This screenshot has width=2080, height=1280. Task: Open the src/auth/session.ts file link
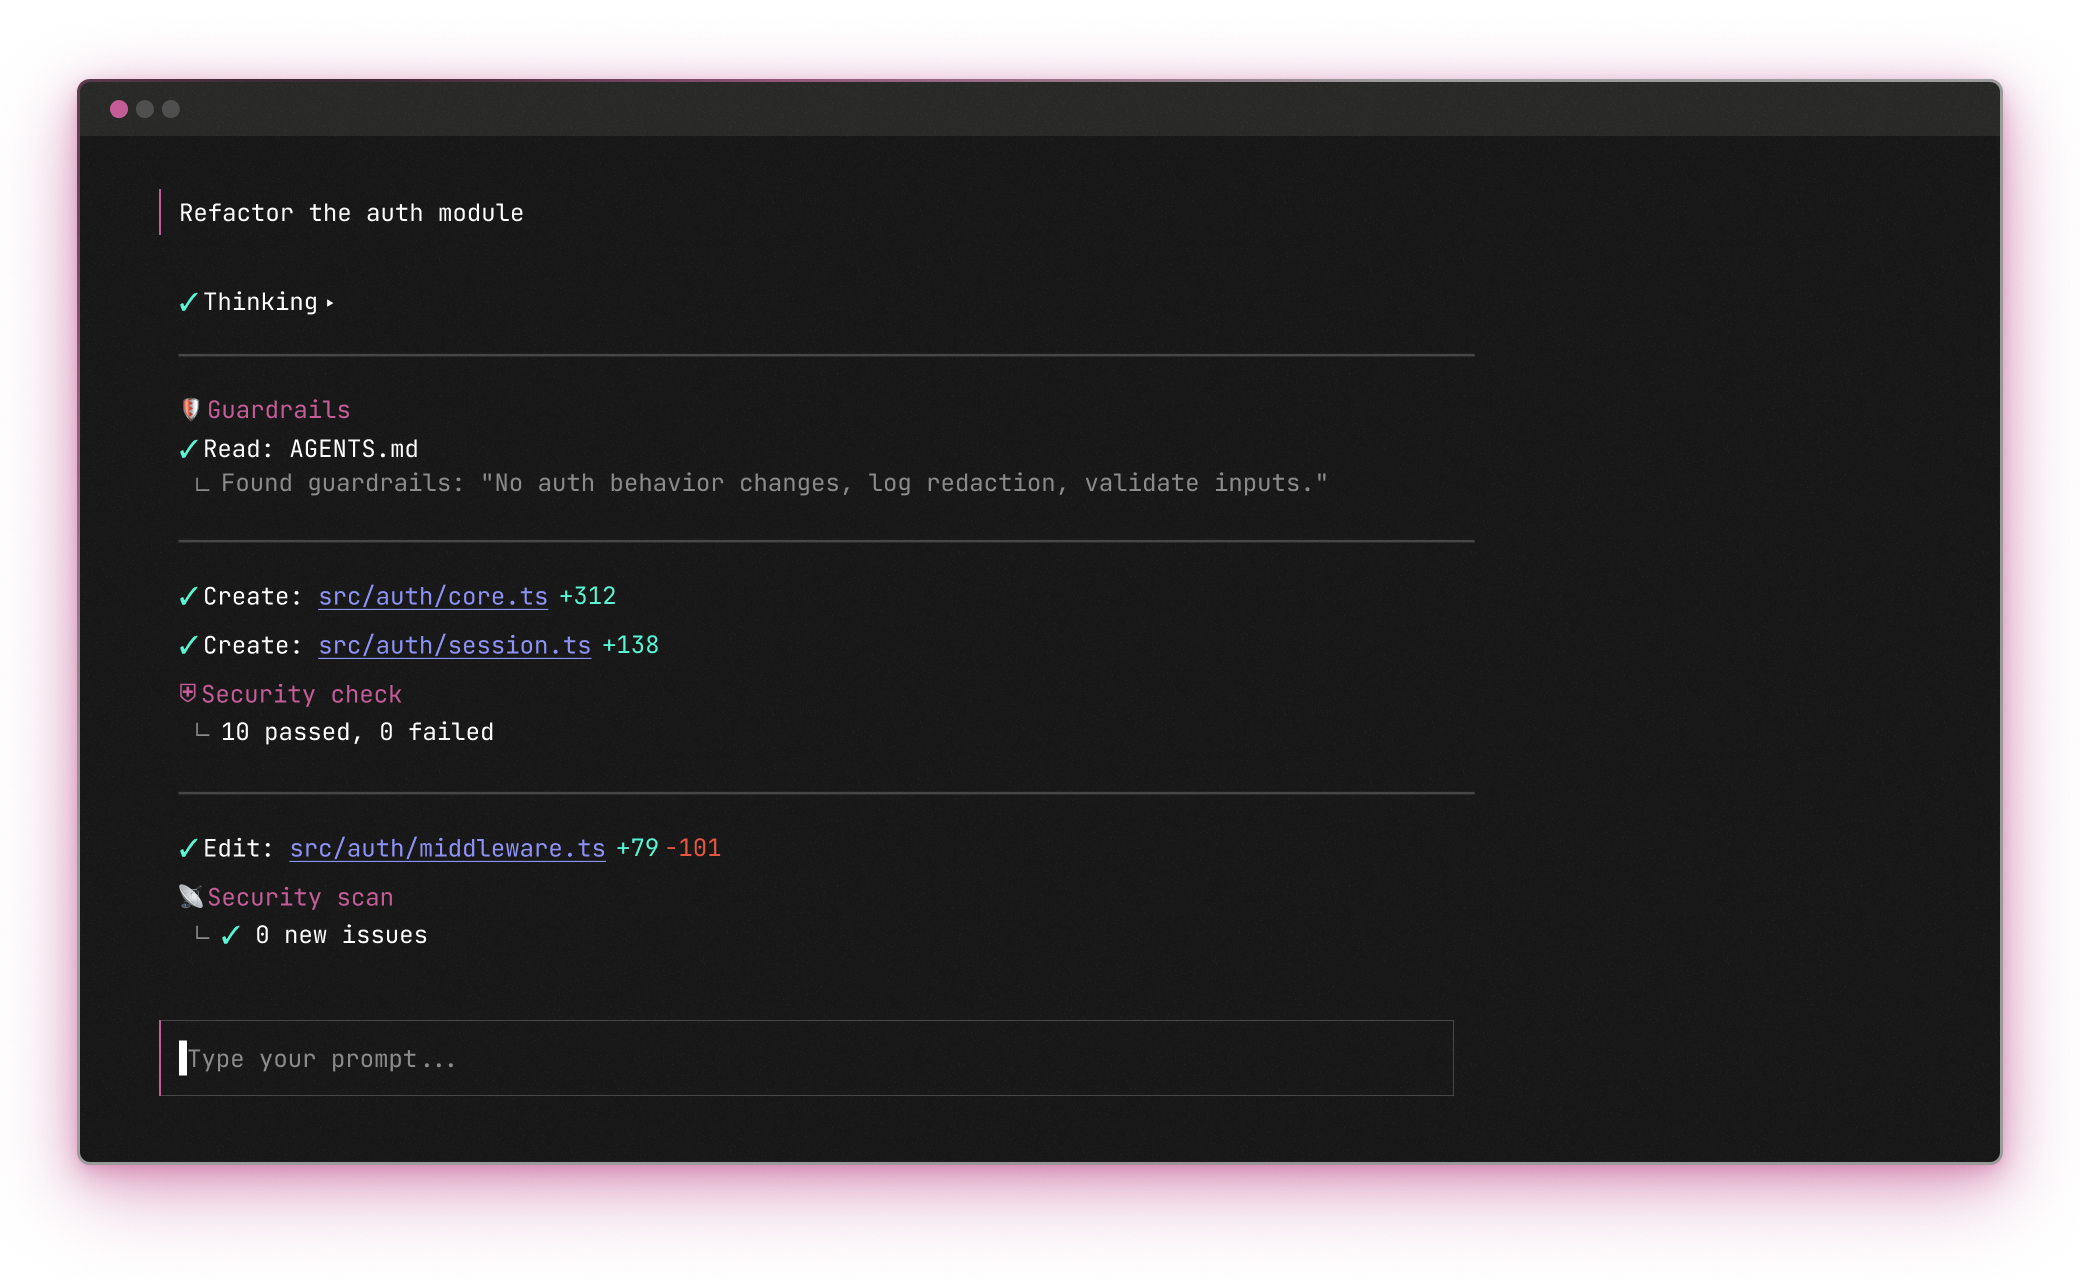[x=454, y=645]
